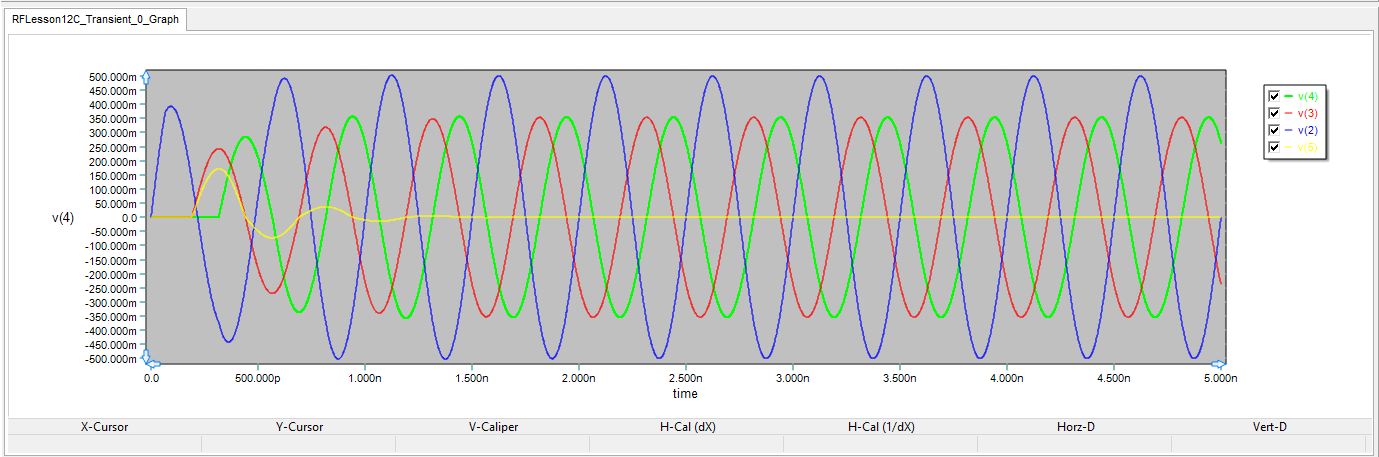Click the green v(4) legend label
This screenshot has width=1379, height=457.
(x=1307, y=96)
